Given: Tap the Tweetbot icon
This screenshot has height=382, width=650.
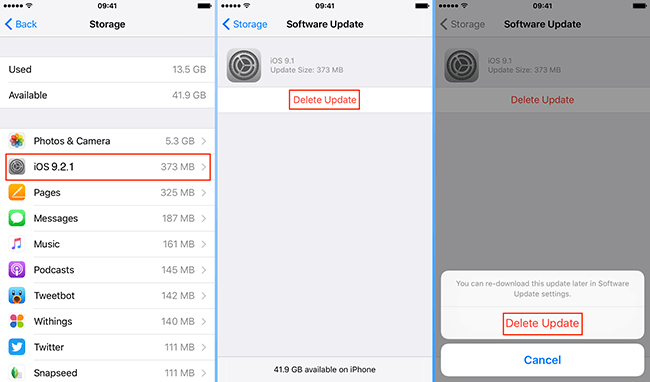Looking at the screenshot, I should click(x=17, y=295).
